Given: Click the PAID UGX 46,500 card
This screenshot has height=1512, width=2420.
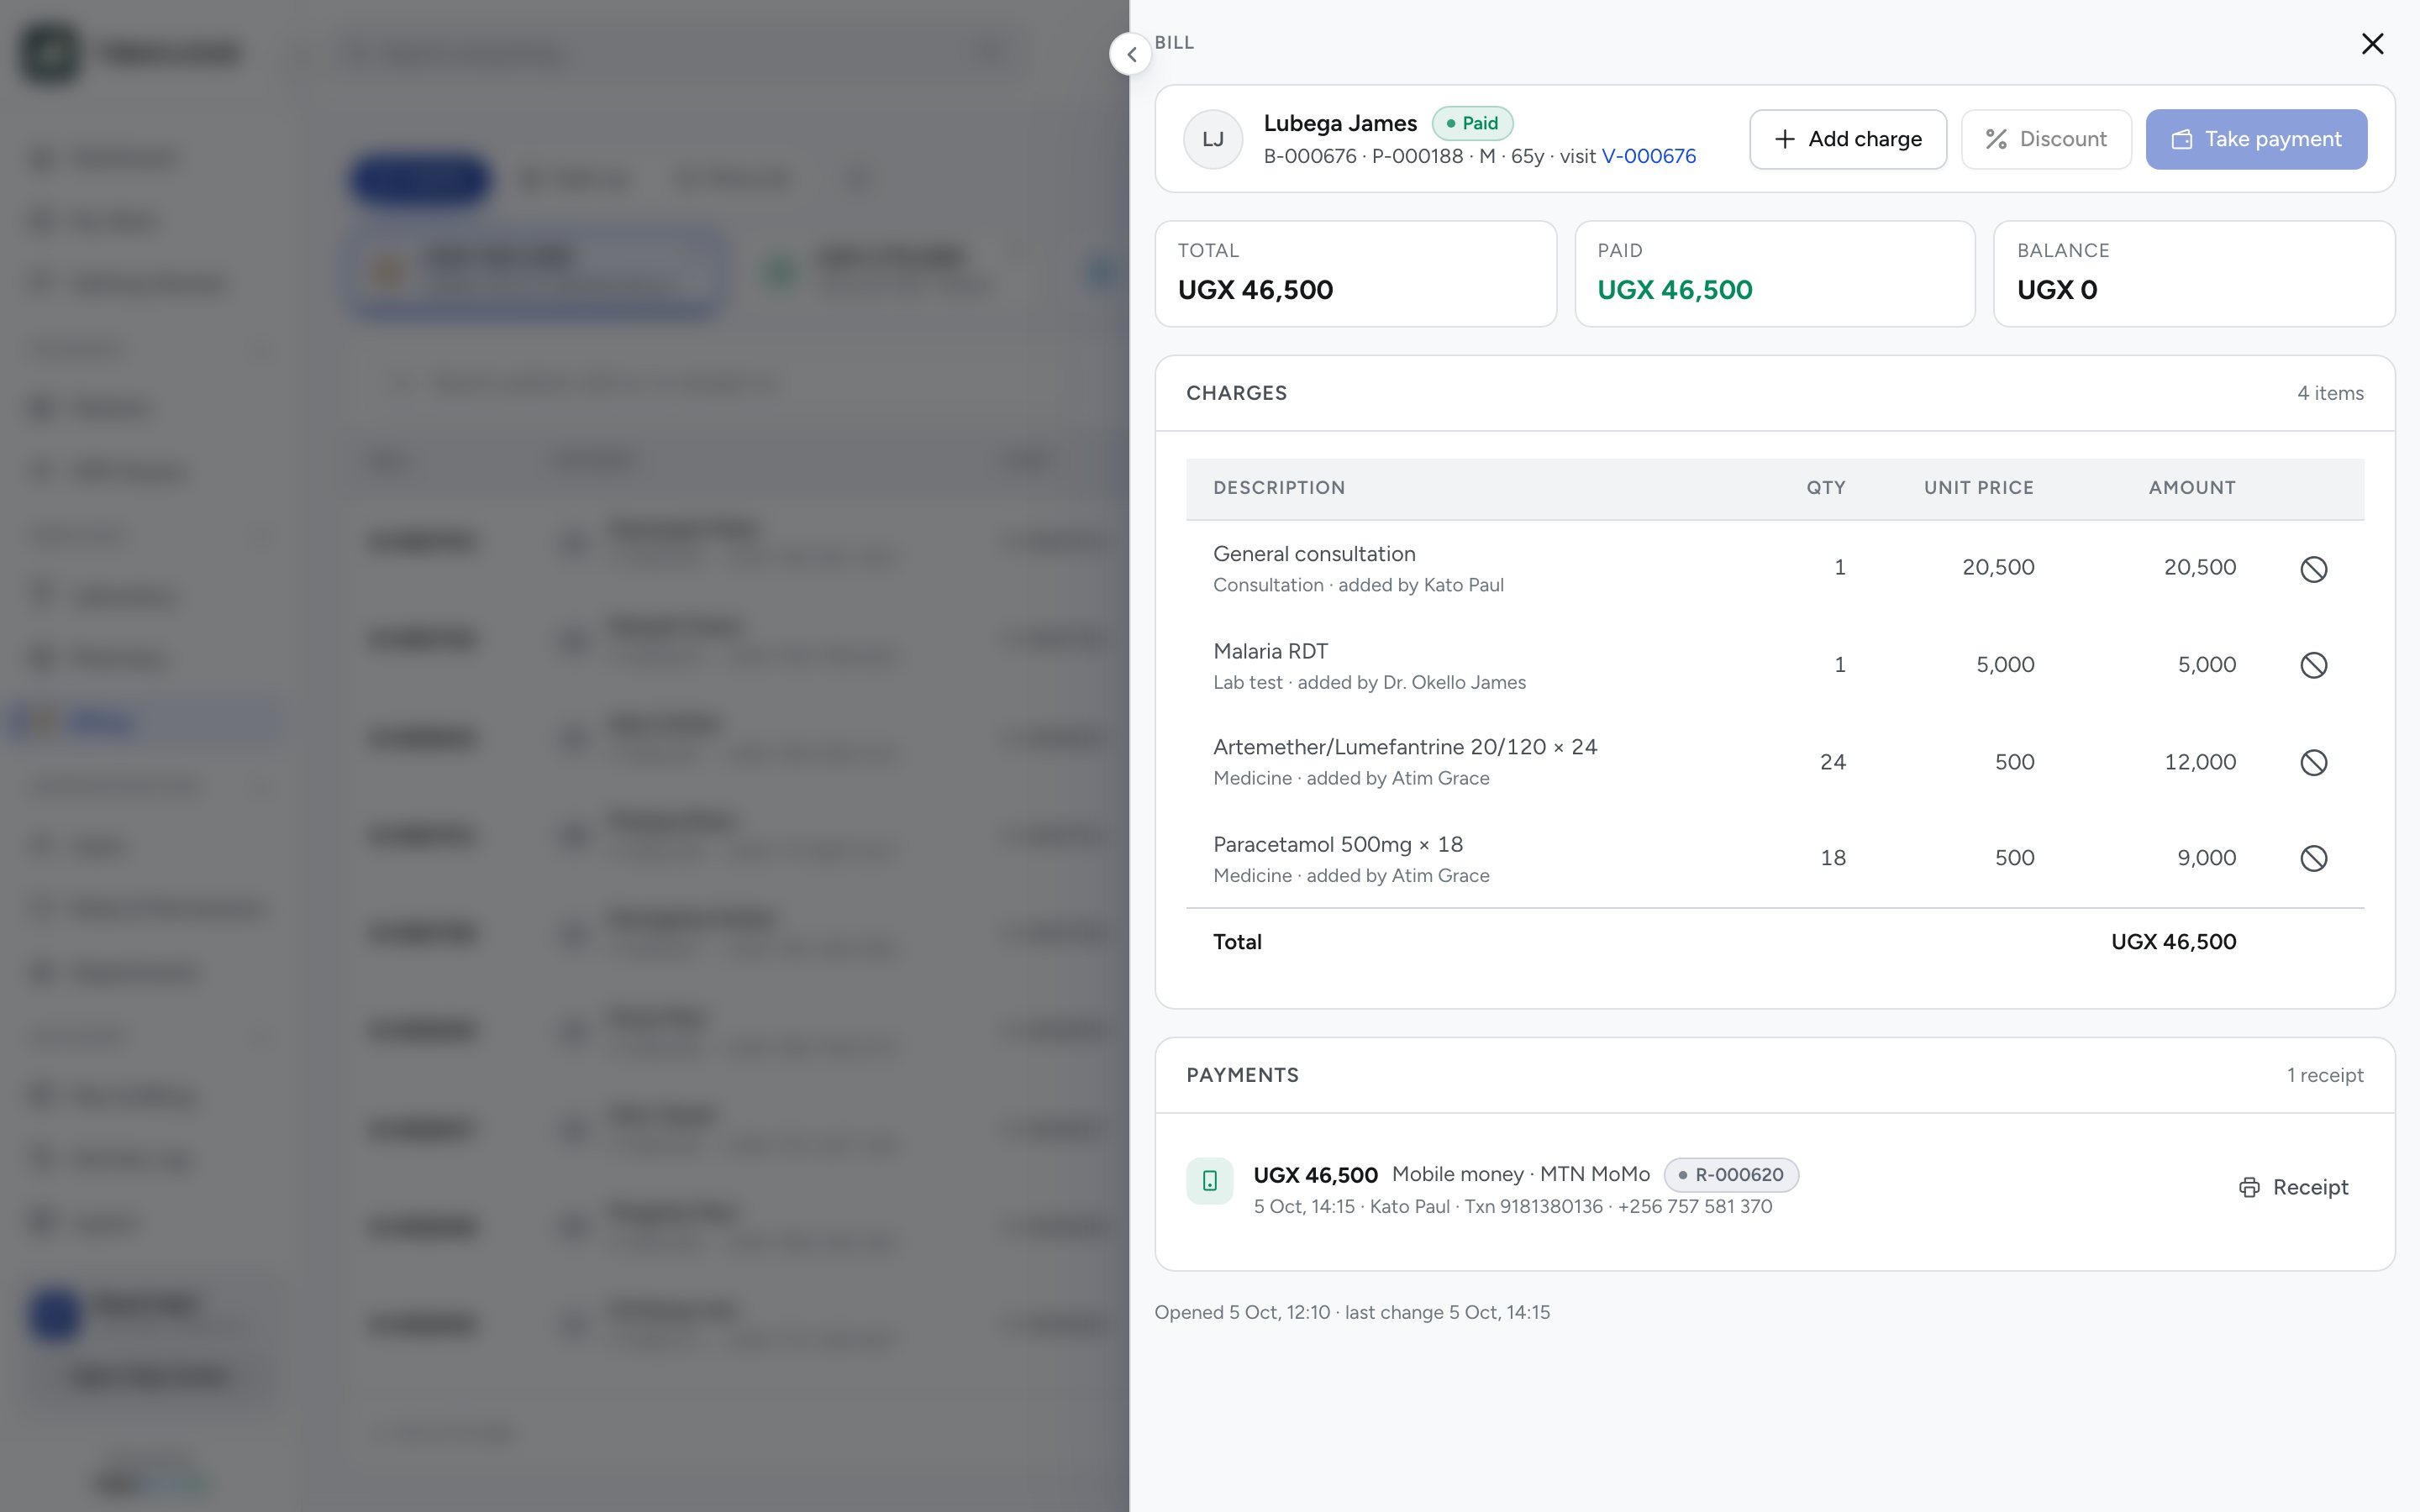Looking at the screenshot, I should pos(1774,274).
